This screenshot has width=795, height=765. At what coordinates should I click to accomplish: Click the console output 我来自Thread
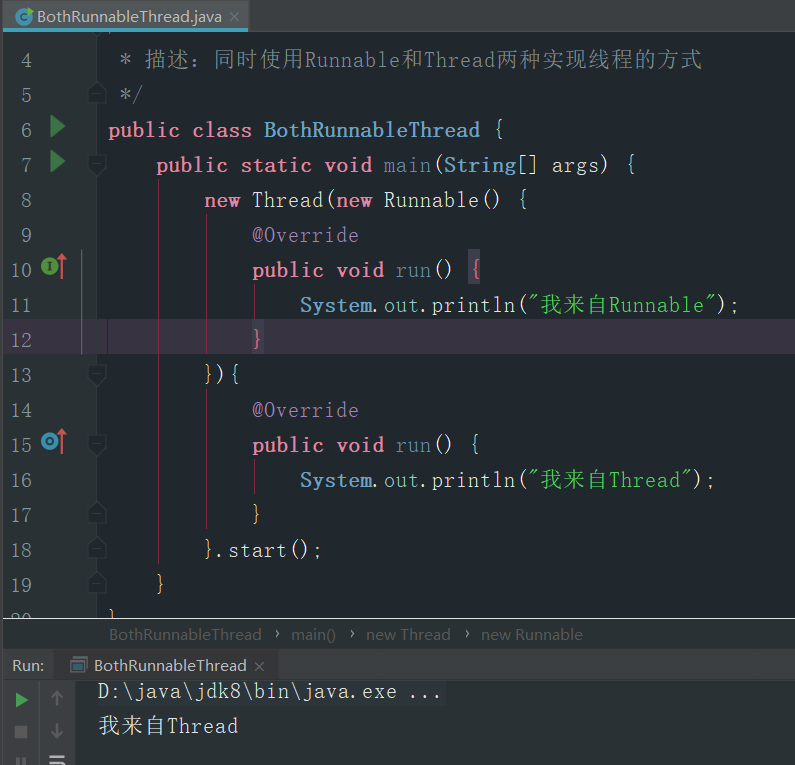click(x=168, y=725)
